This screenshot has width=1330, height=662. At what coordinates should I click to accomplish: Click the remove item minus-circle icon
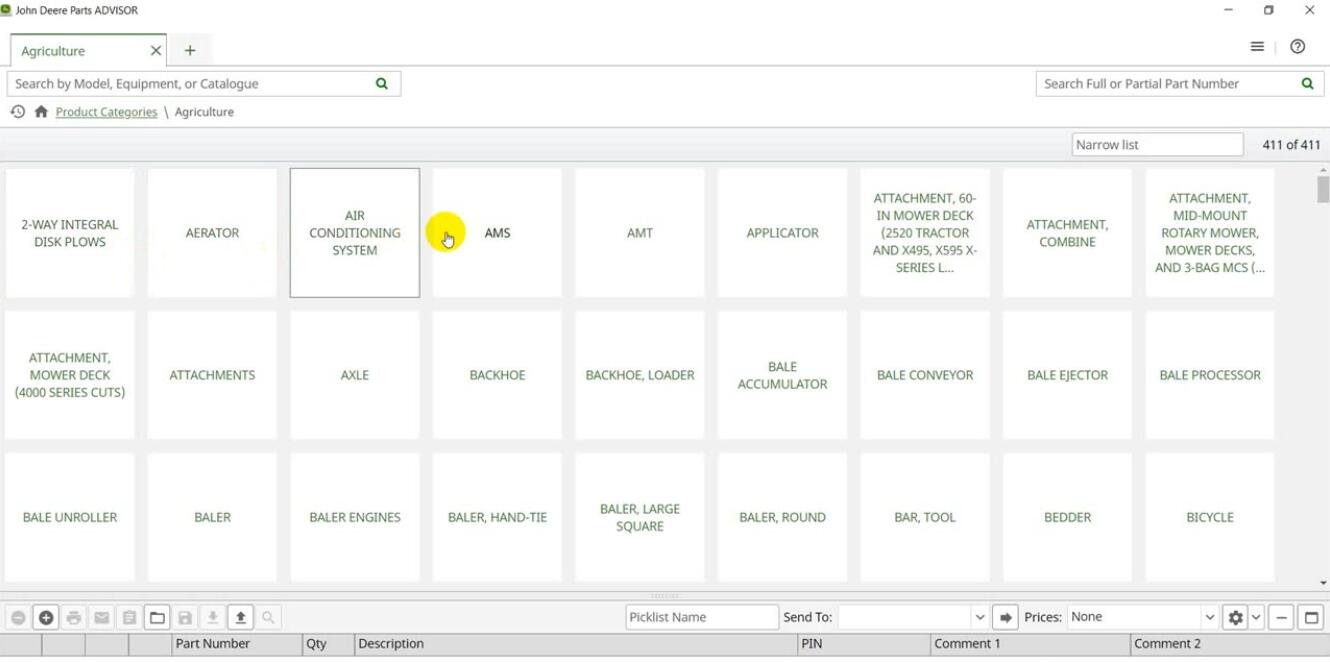(x=18, y=618)
